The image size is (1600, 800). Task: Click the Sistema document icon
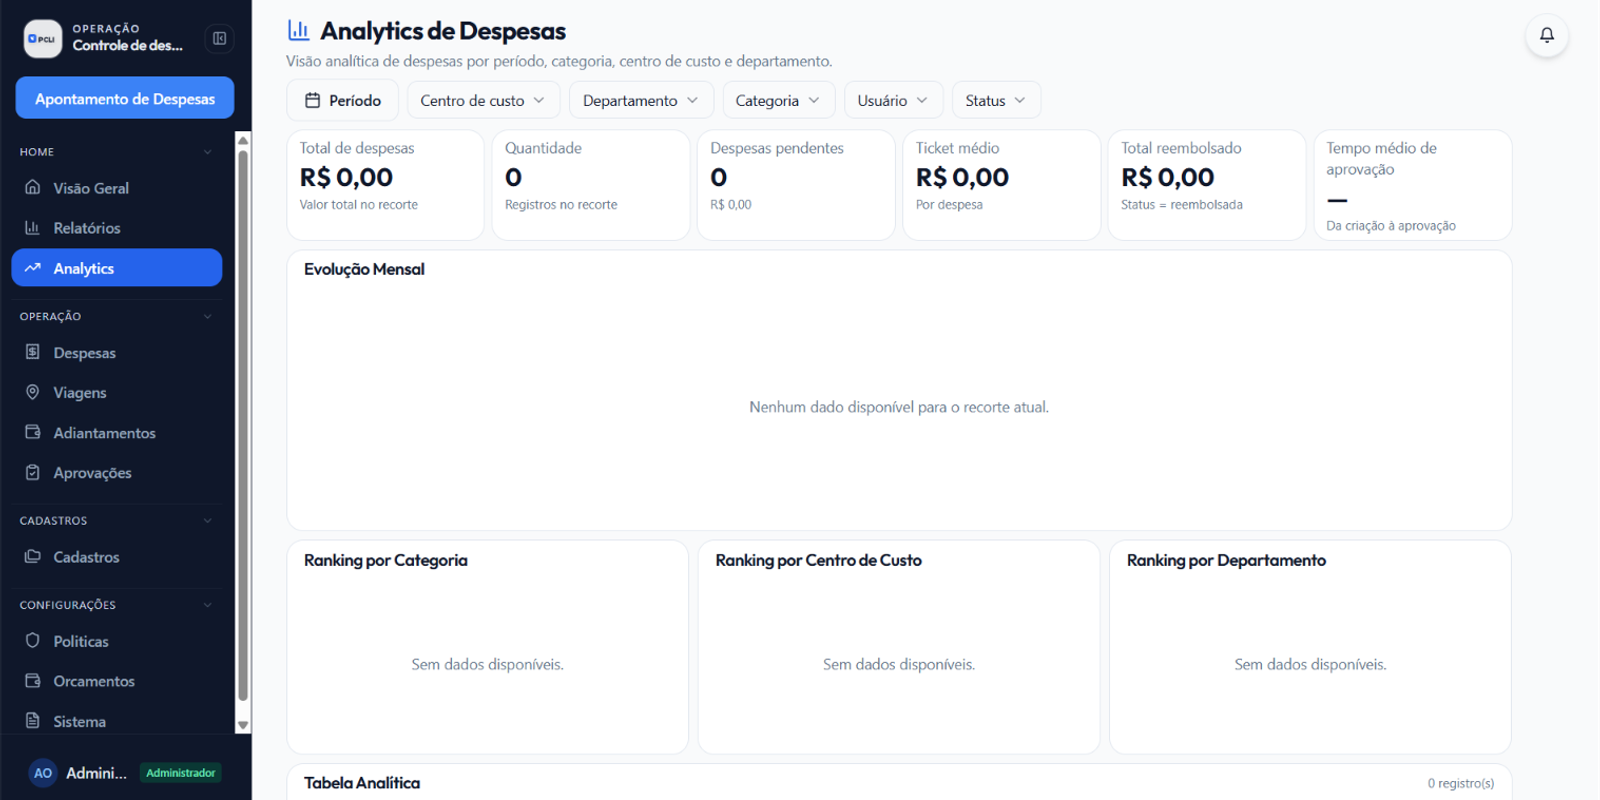coord(33,720)
